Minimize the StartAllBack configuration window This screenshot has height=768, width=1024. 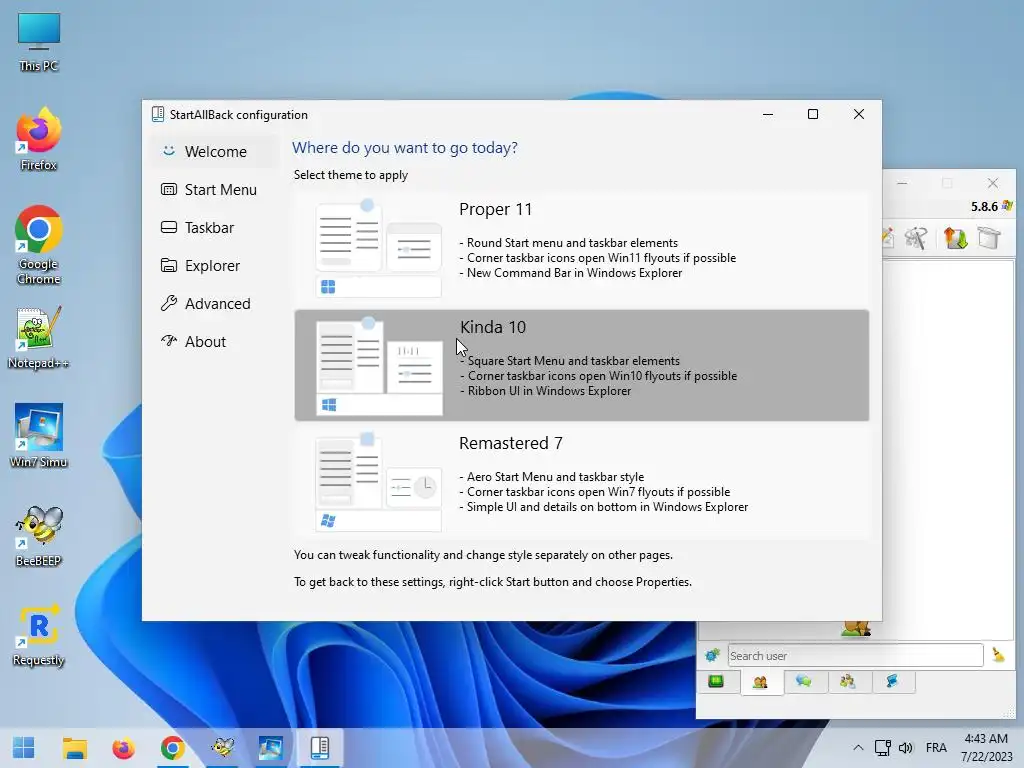768,114
